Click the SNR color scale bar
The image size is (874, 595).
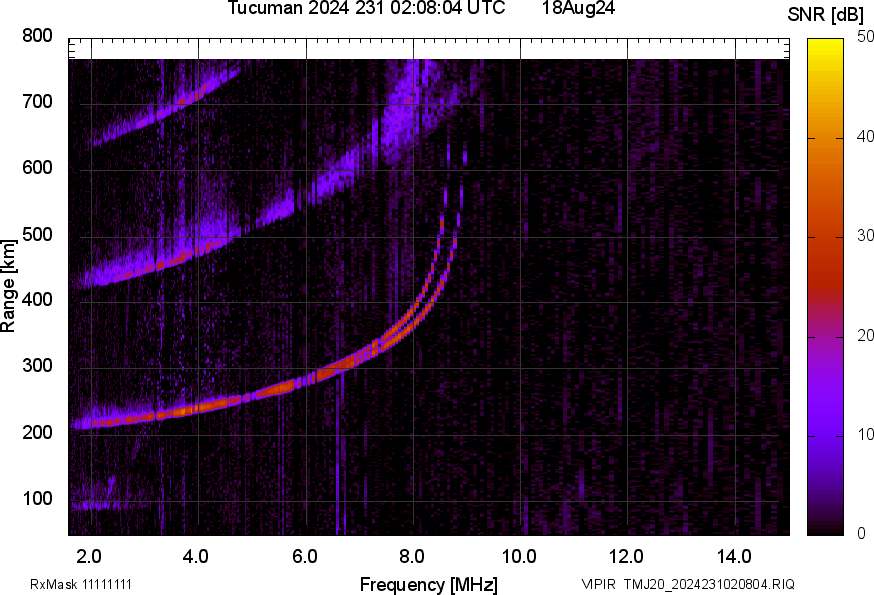click(x=825, y=287)
